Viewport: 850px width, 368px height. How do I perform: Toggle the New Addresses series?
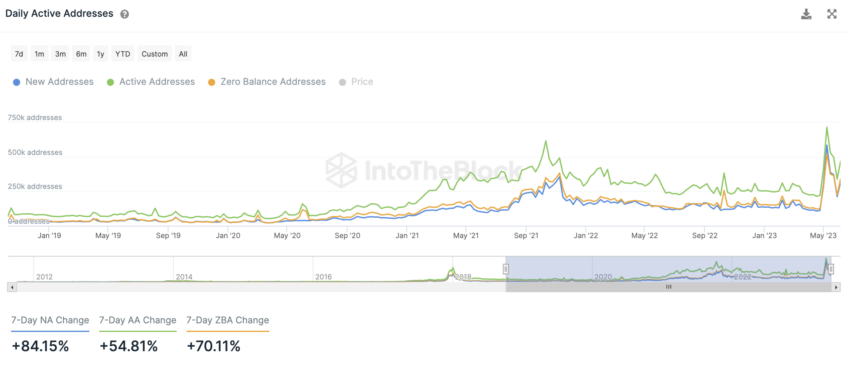[x=53, y=82]
